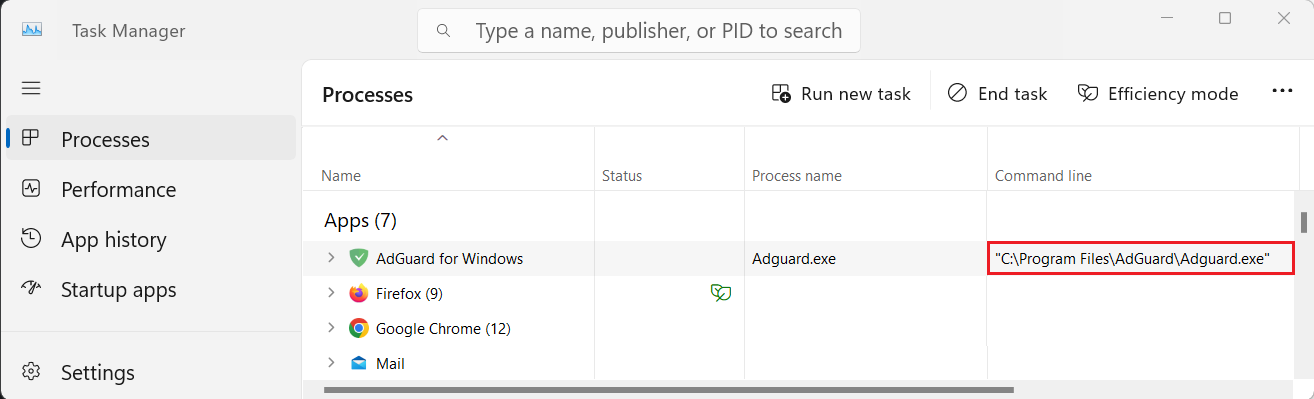Image resolution: width=1314 pixels, height=399 pixels.
Task: Click Firefox's green efficiency leaf icon
Action: (x=720, y=293)
